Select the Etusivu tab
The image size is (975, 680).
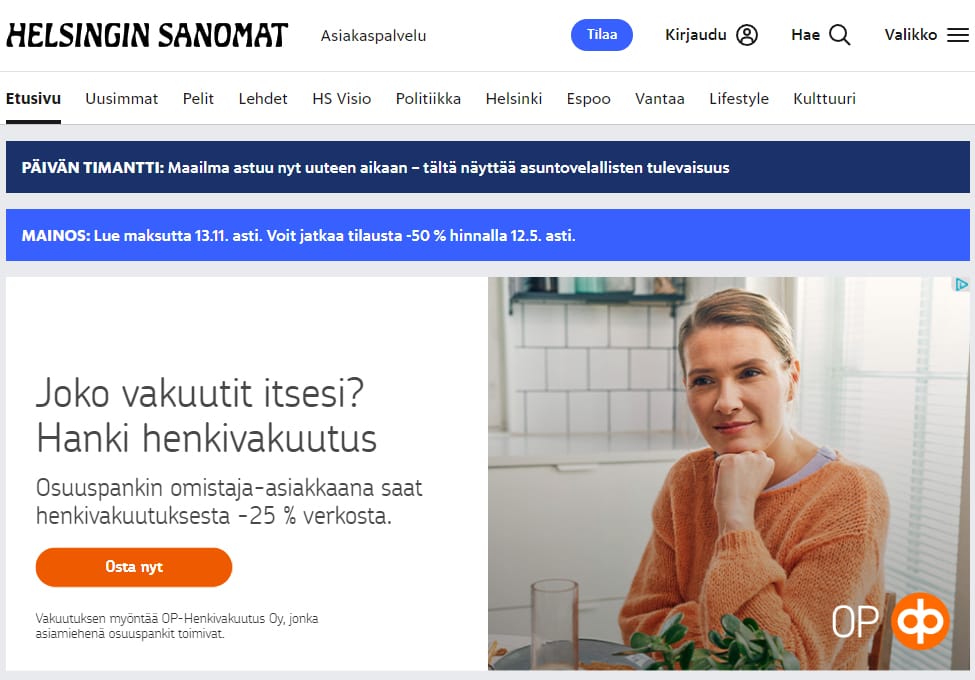coord(34,99)
